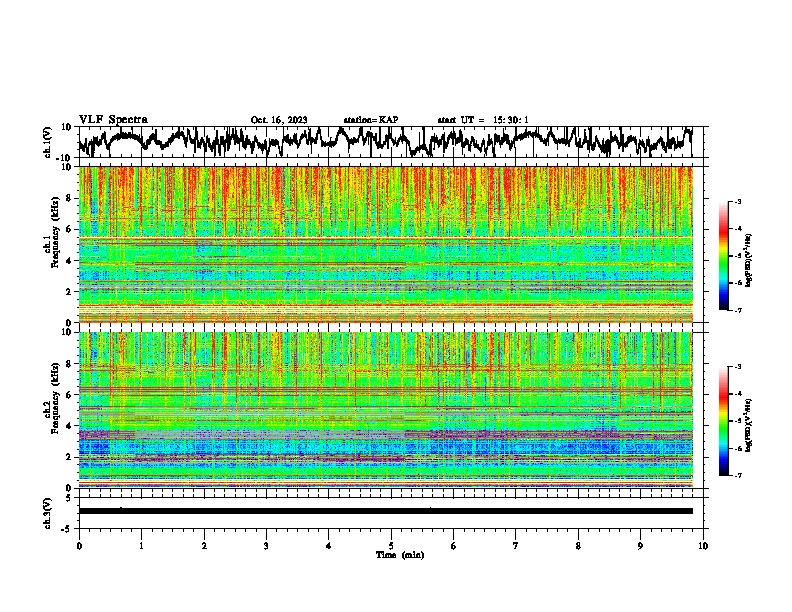
Task: Click the black ch.3 voltage trace bar
Action: (x=386, y=511)
